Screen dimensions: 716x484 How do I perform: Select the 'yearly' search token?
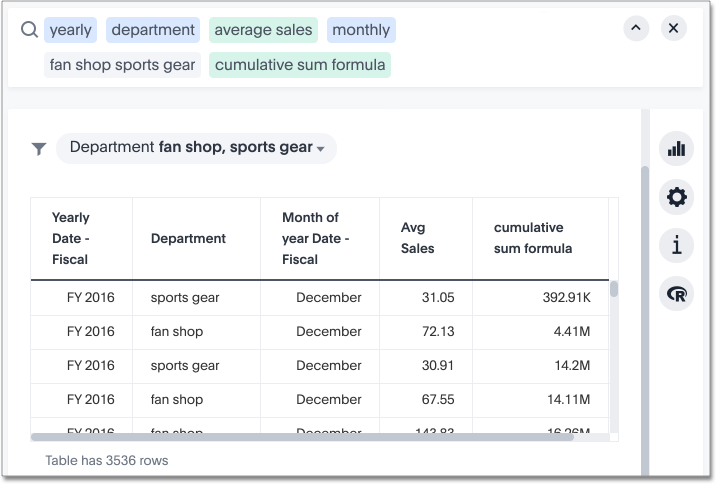70,30
